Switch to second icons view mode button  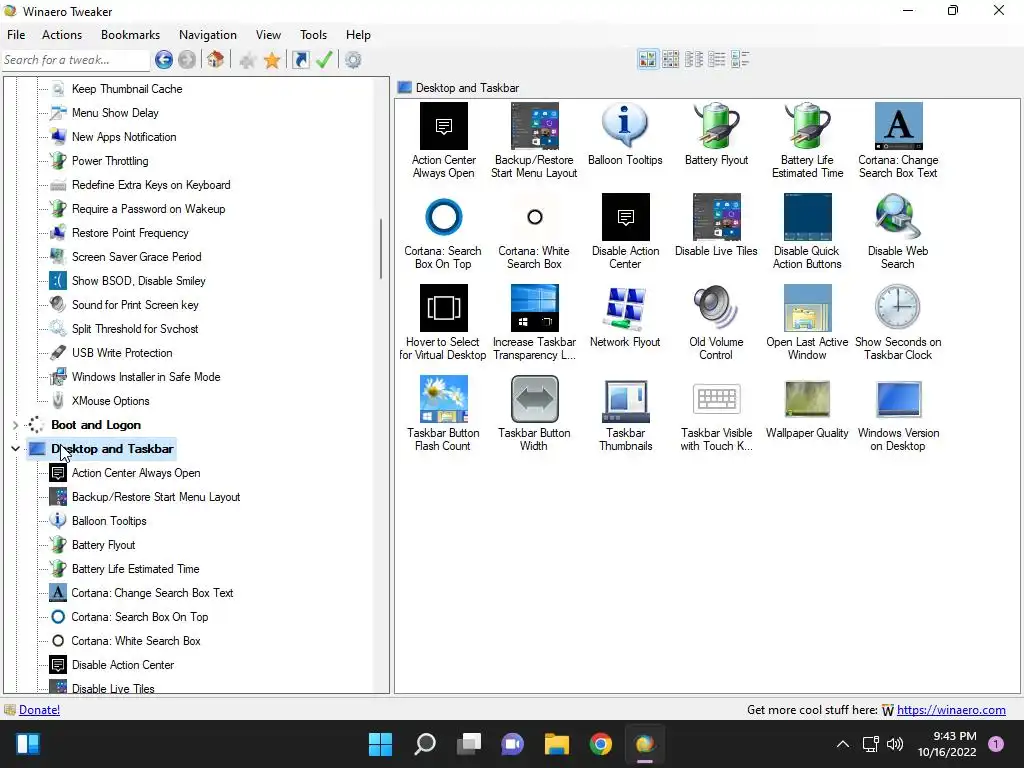tap(671, 59)
